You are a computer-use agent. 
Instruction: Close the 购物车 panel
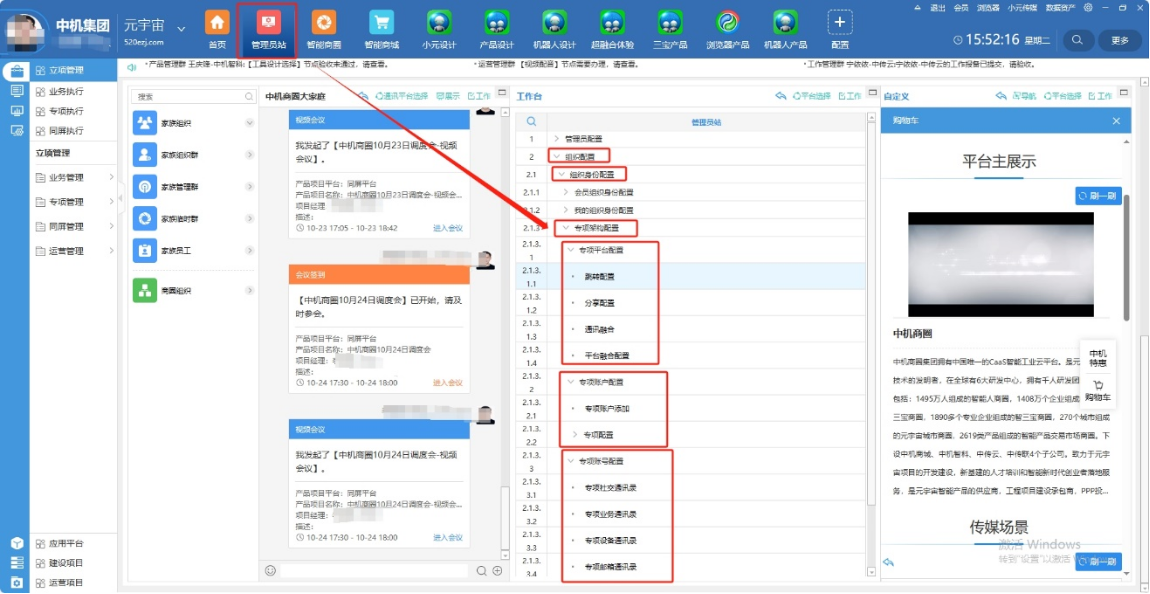click(x=1116, y=121)
